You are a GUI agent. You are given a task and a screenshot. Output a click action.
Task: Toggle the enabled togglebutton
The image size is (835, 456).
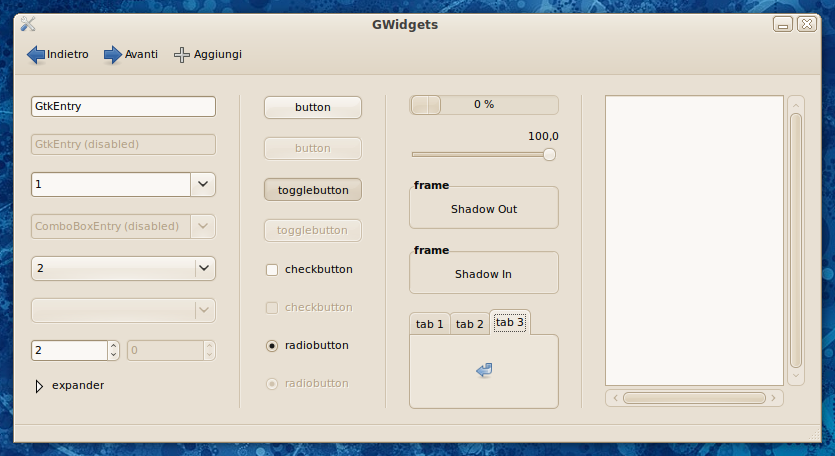[313, 190]
